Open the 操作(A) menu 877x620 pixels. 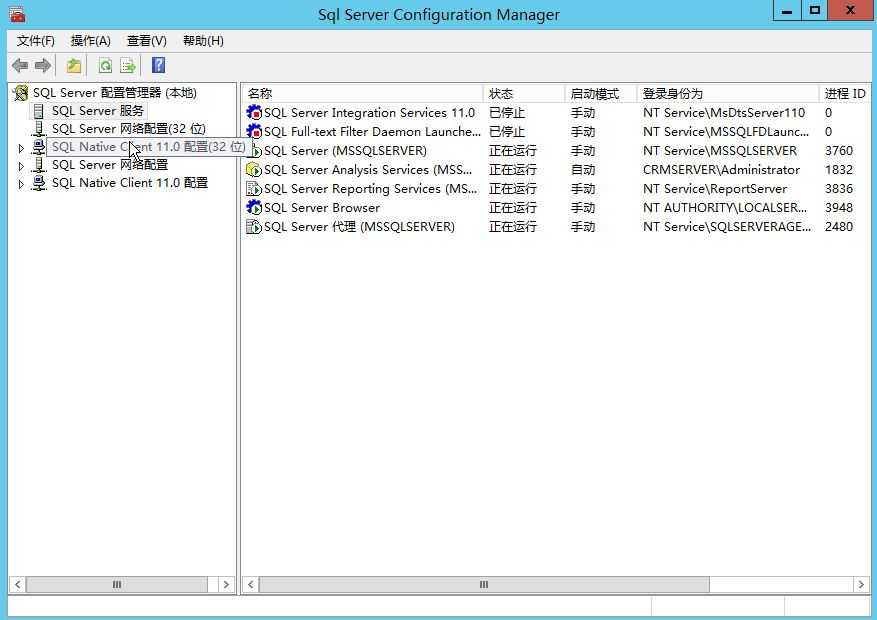pyautogui.click(x=91, y=41)
